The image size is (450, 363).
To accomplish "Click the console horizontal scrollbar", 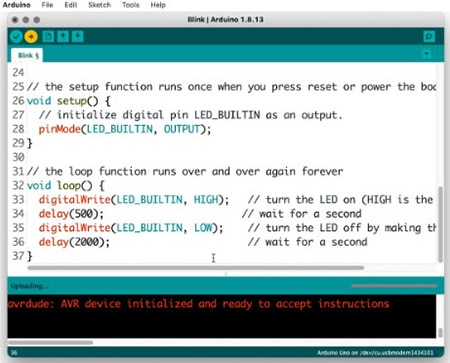I will coord(50,342).
